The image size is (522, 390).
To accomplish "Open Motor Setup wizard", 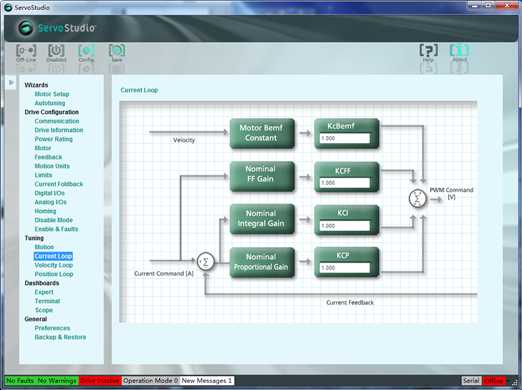I will tap(52, 94).
